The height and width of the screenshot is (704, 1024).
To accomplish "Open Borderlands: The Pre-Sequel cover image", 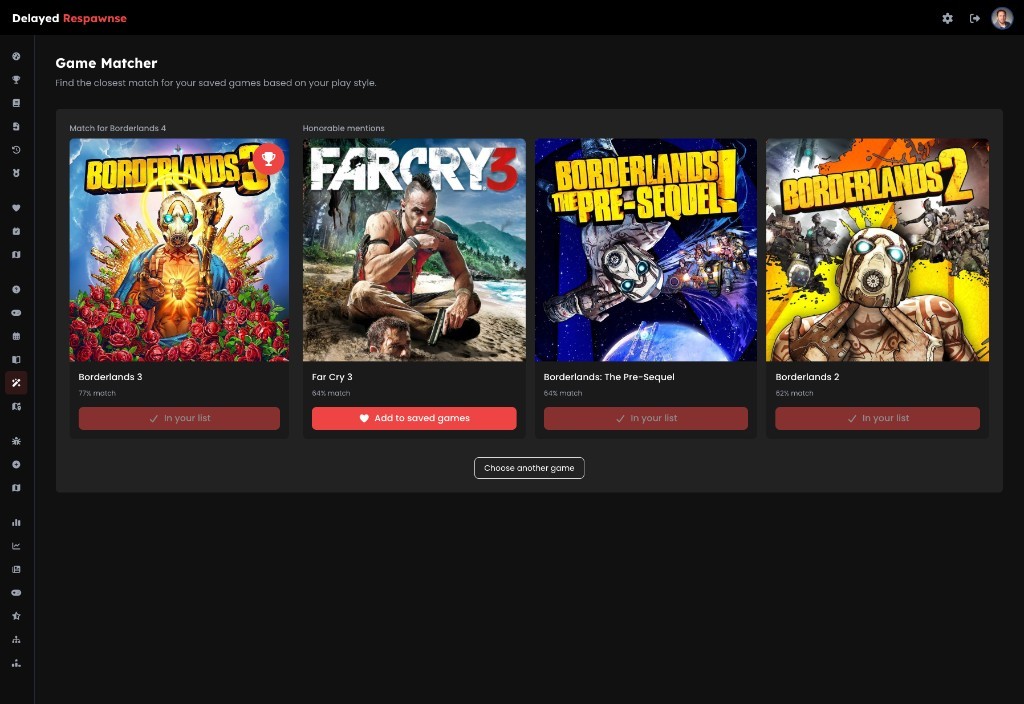I will pyautogui.click(x=646, y=249).
